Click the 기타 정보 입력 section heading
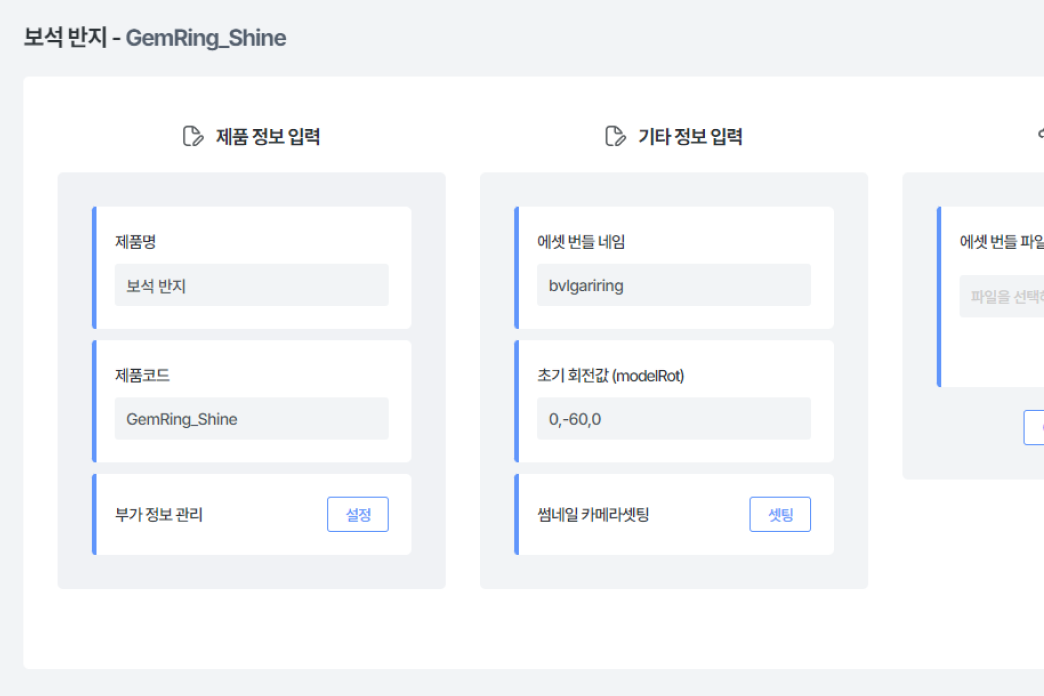 tap(690, 137)
